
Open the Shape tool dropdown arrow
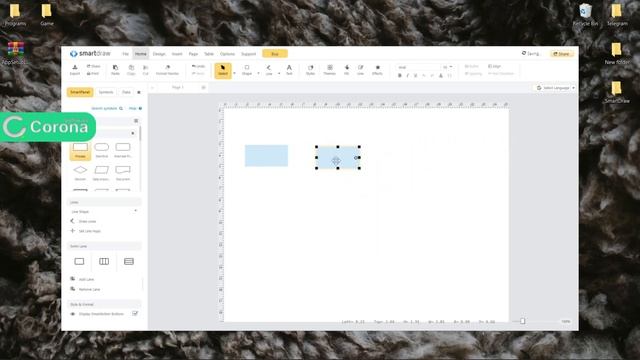click(258, 73)
